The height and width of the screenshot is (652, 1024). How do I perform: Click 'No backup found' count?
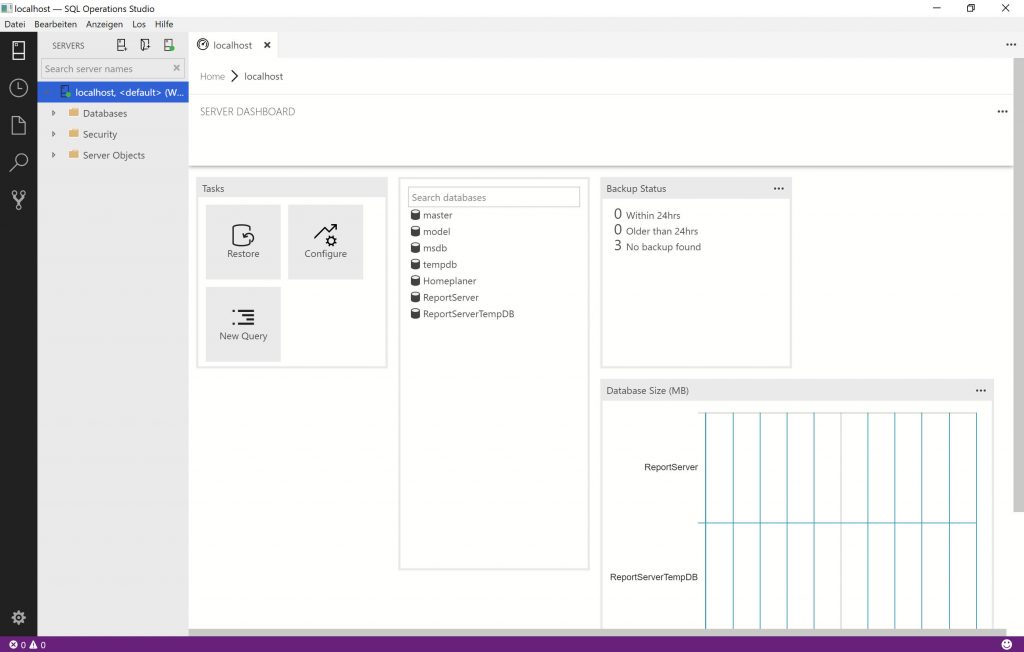tap(618, 246)
